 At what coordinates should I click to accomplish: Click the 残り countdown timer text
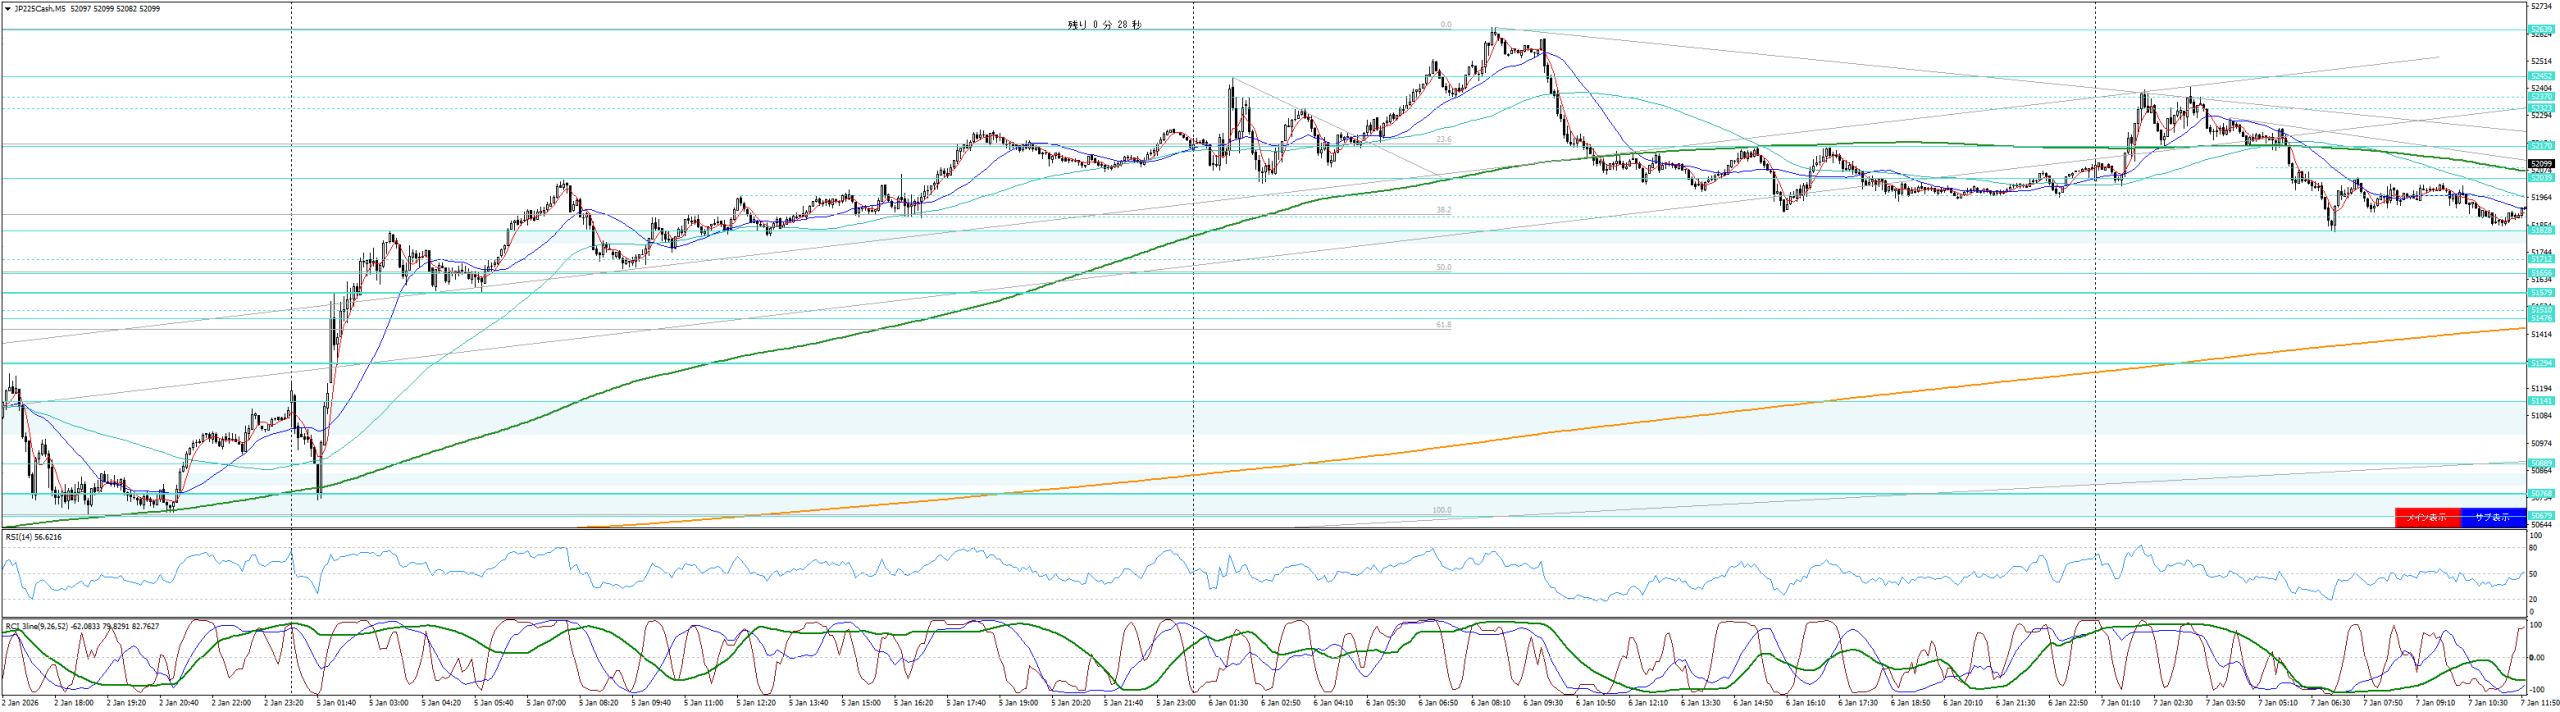1104,25
